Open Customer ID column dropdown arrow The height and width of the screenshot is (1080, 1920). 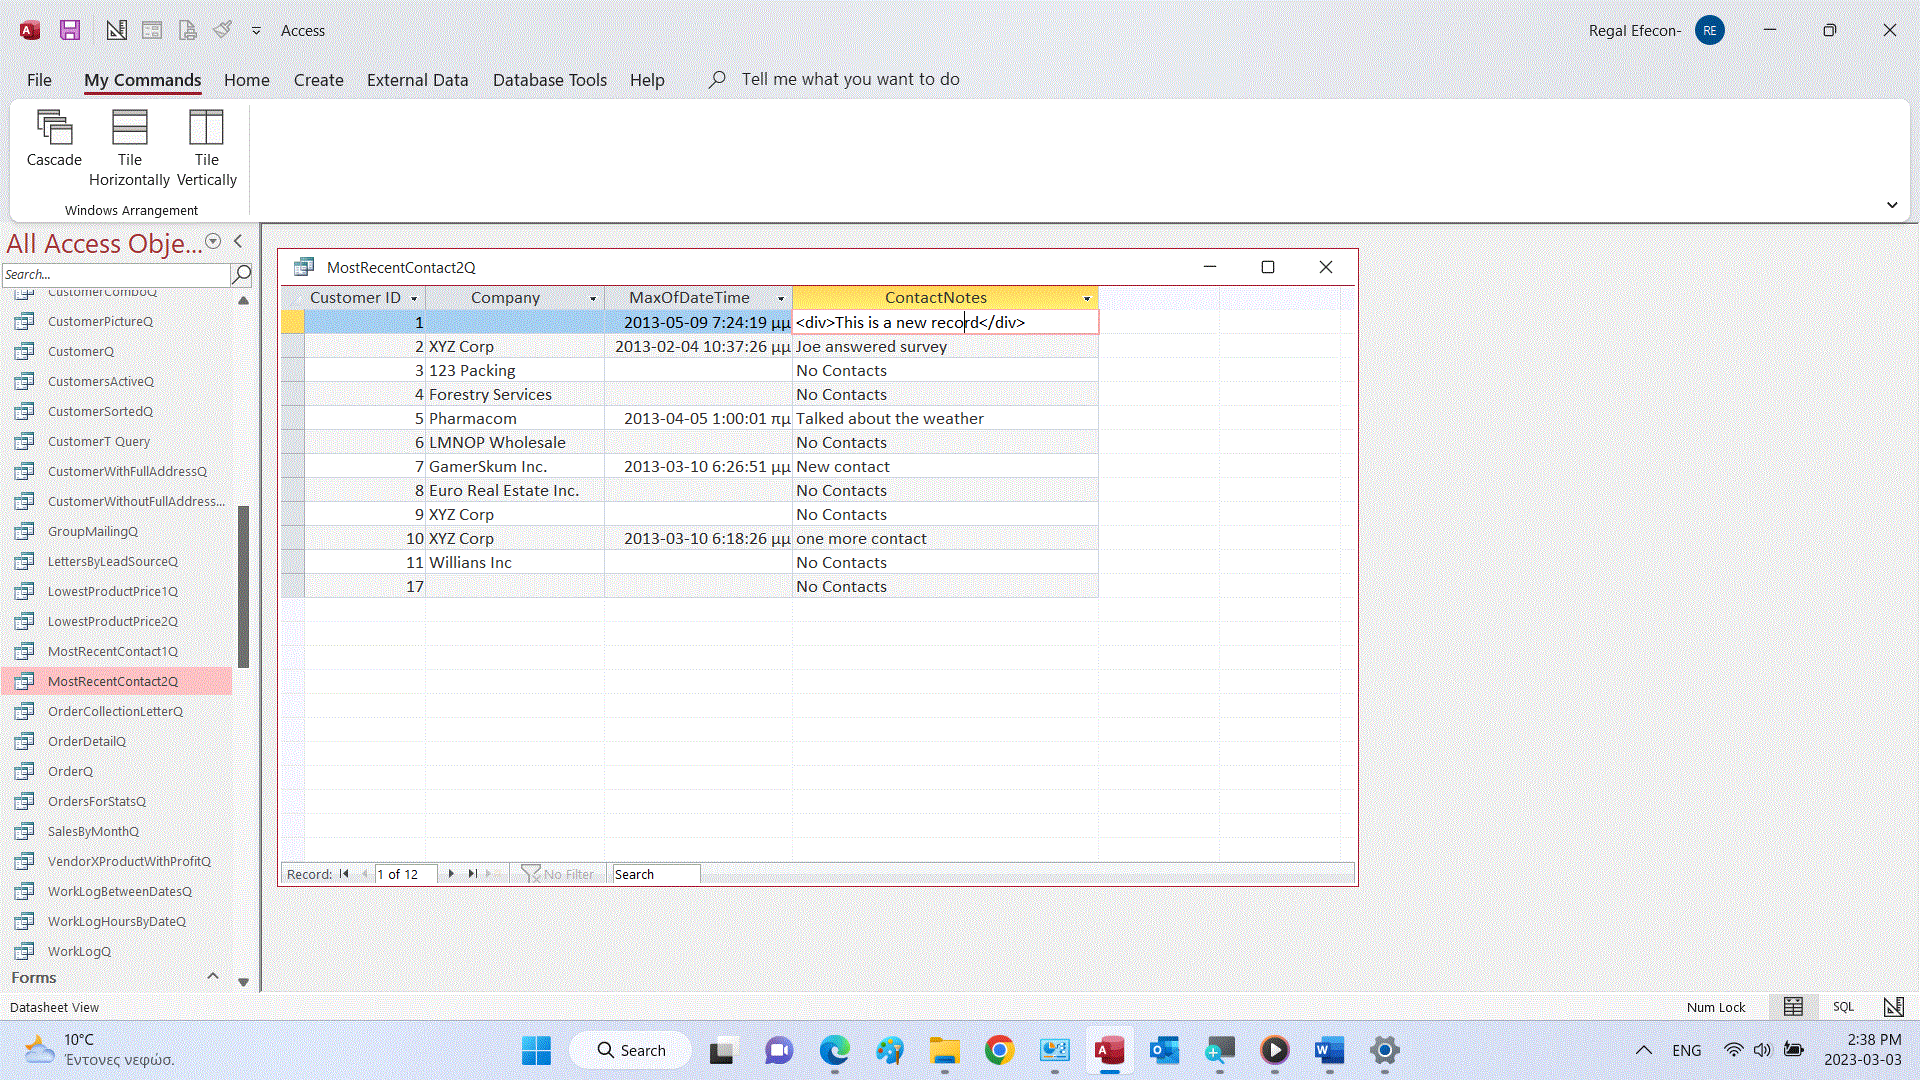point(413,298)
